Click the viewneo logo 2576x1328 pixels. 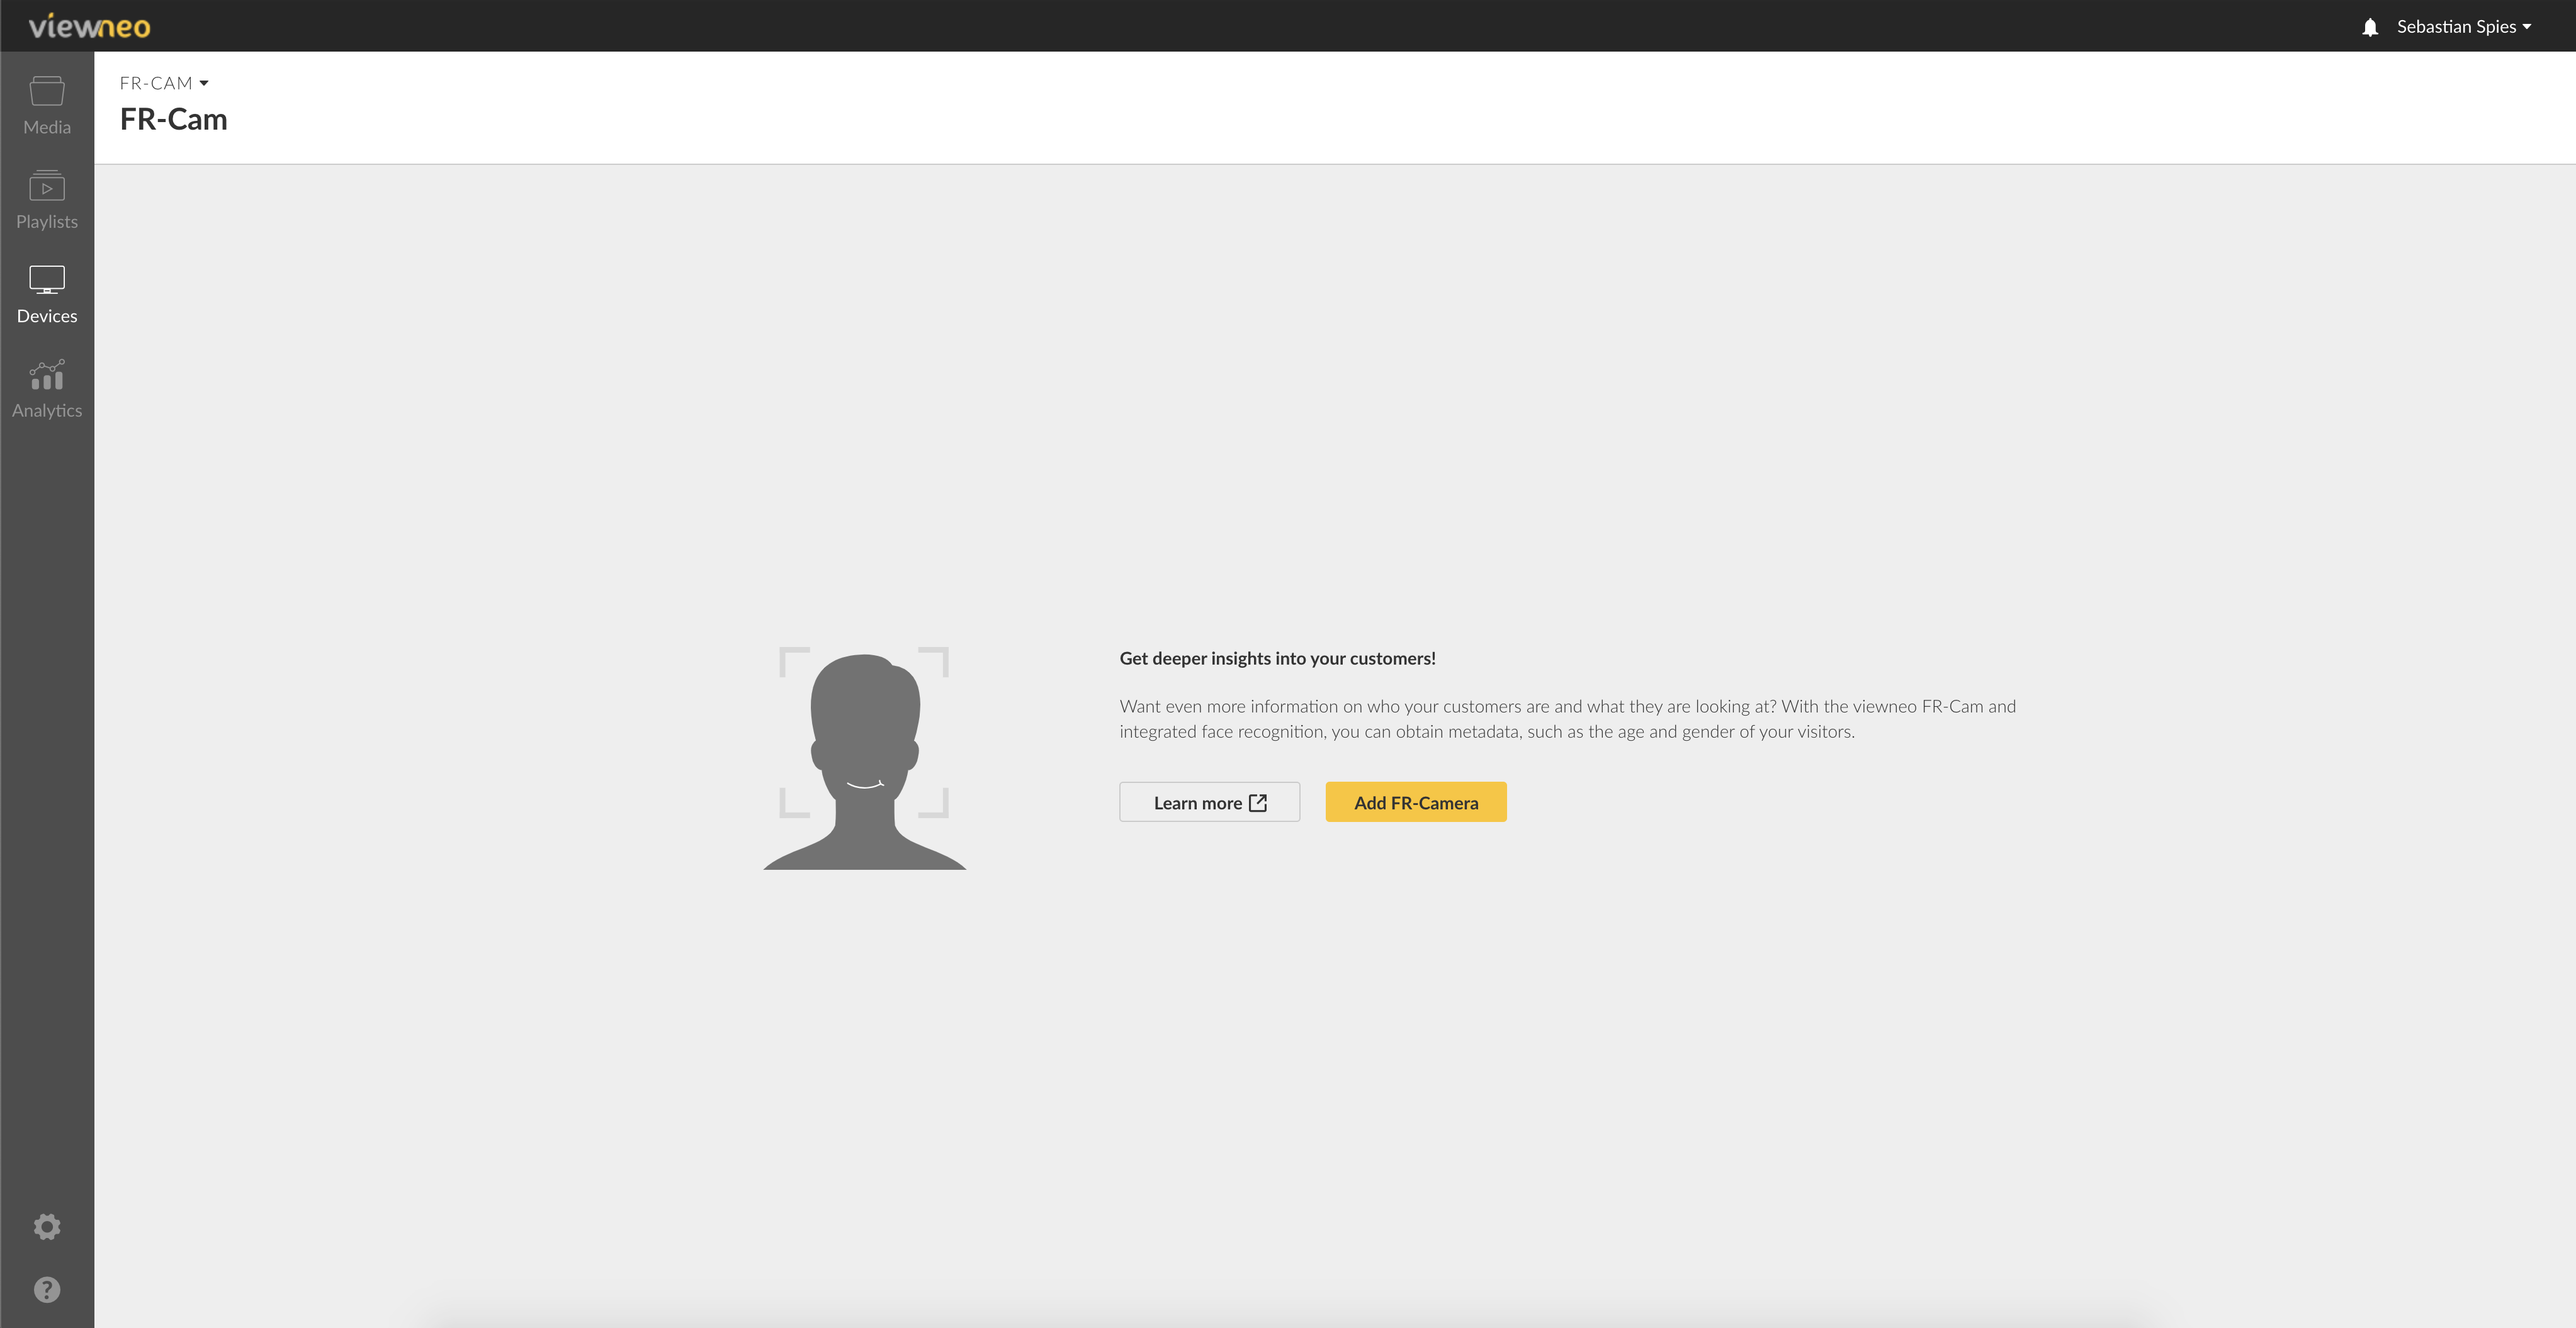[90, 26]
